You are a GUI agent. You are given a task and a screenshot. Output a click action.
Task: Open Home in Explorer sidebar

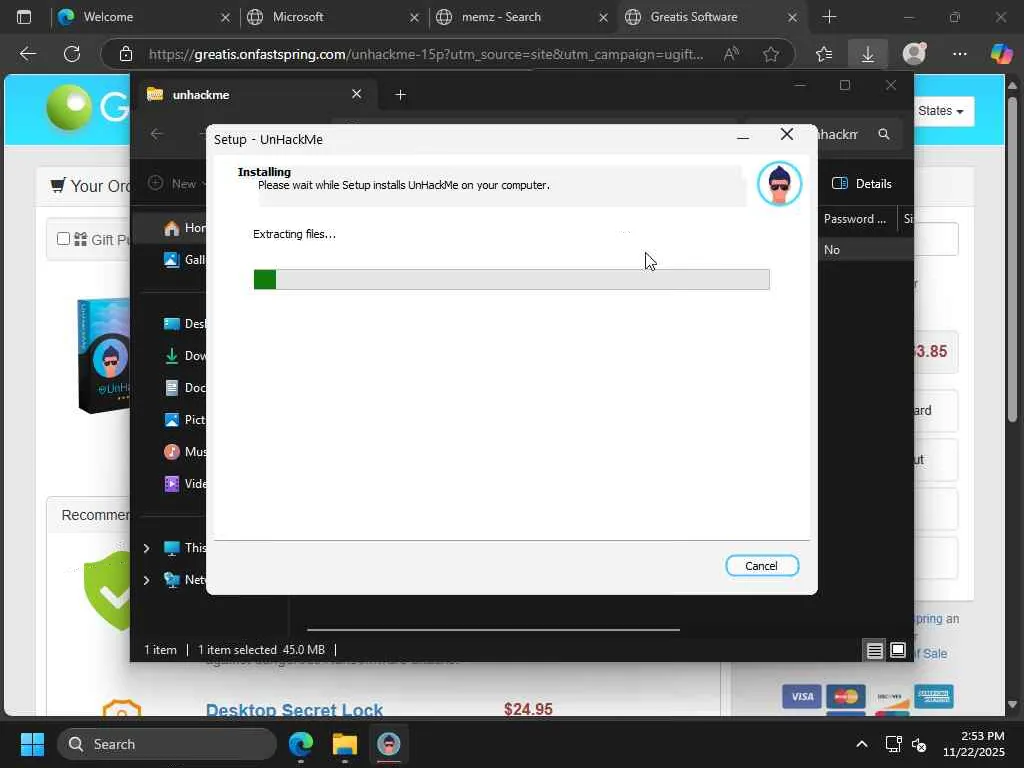pos(184,228)
